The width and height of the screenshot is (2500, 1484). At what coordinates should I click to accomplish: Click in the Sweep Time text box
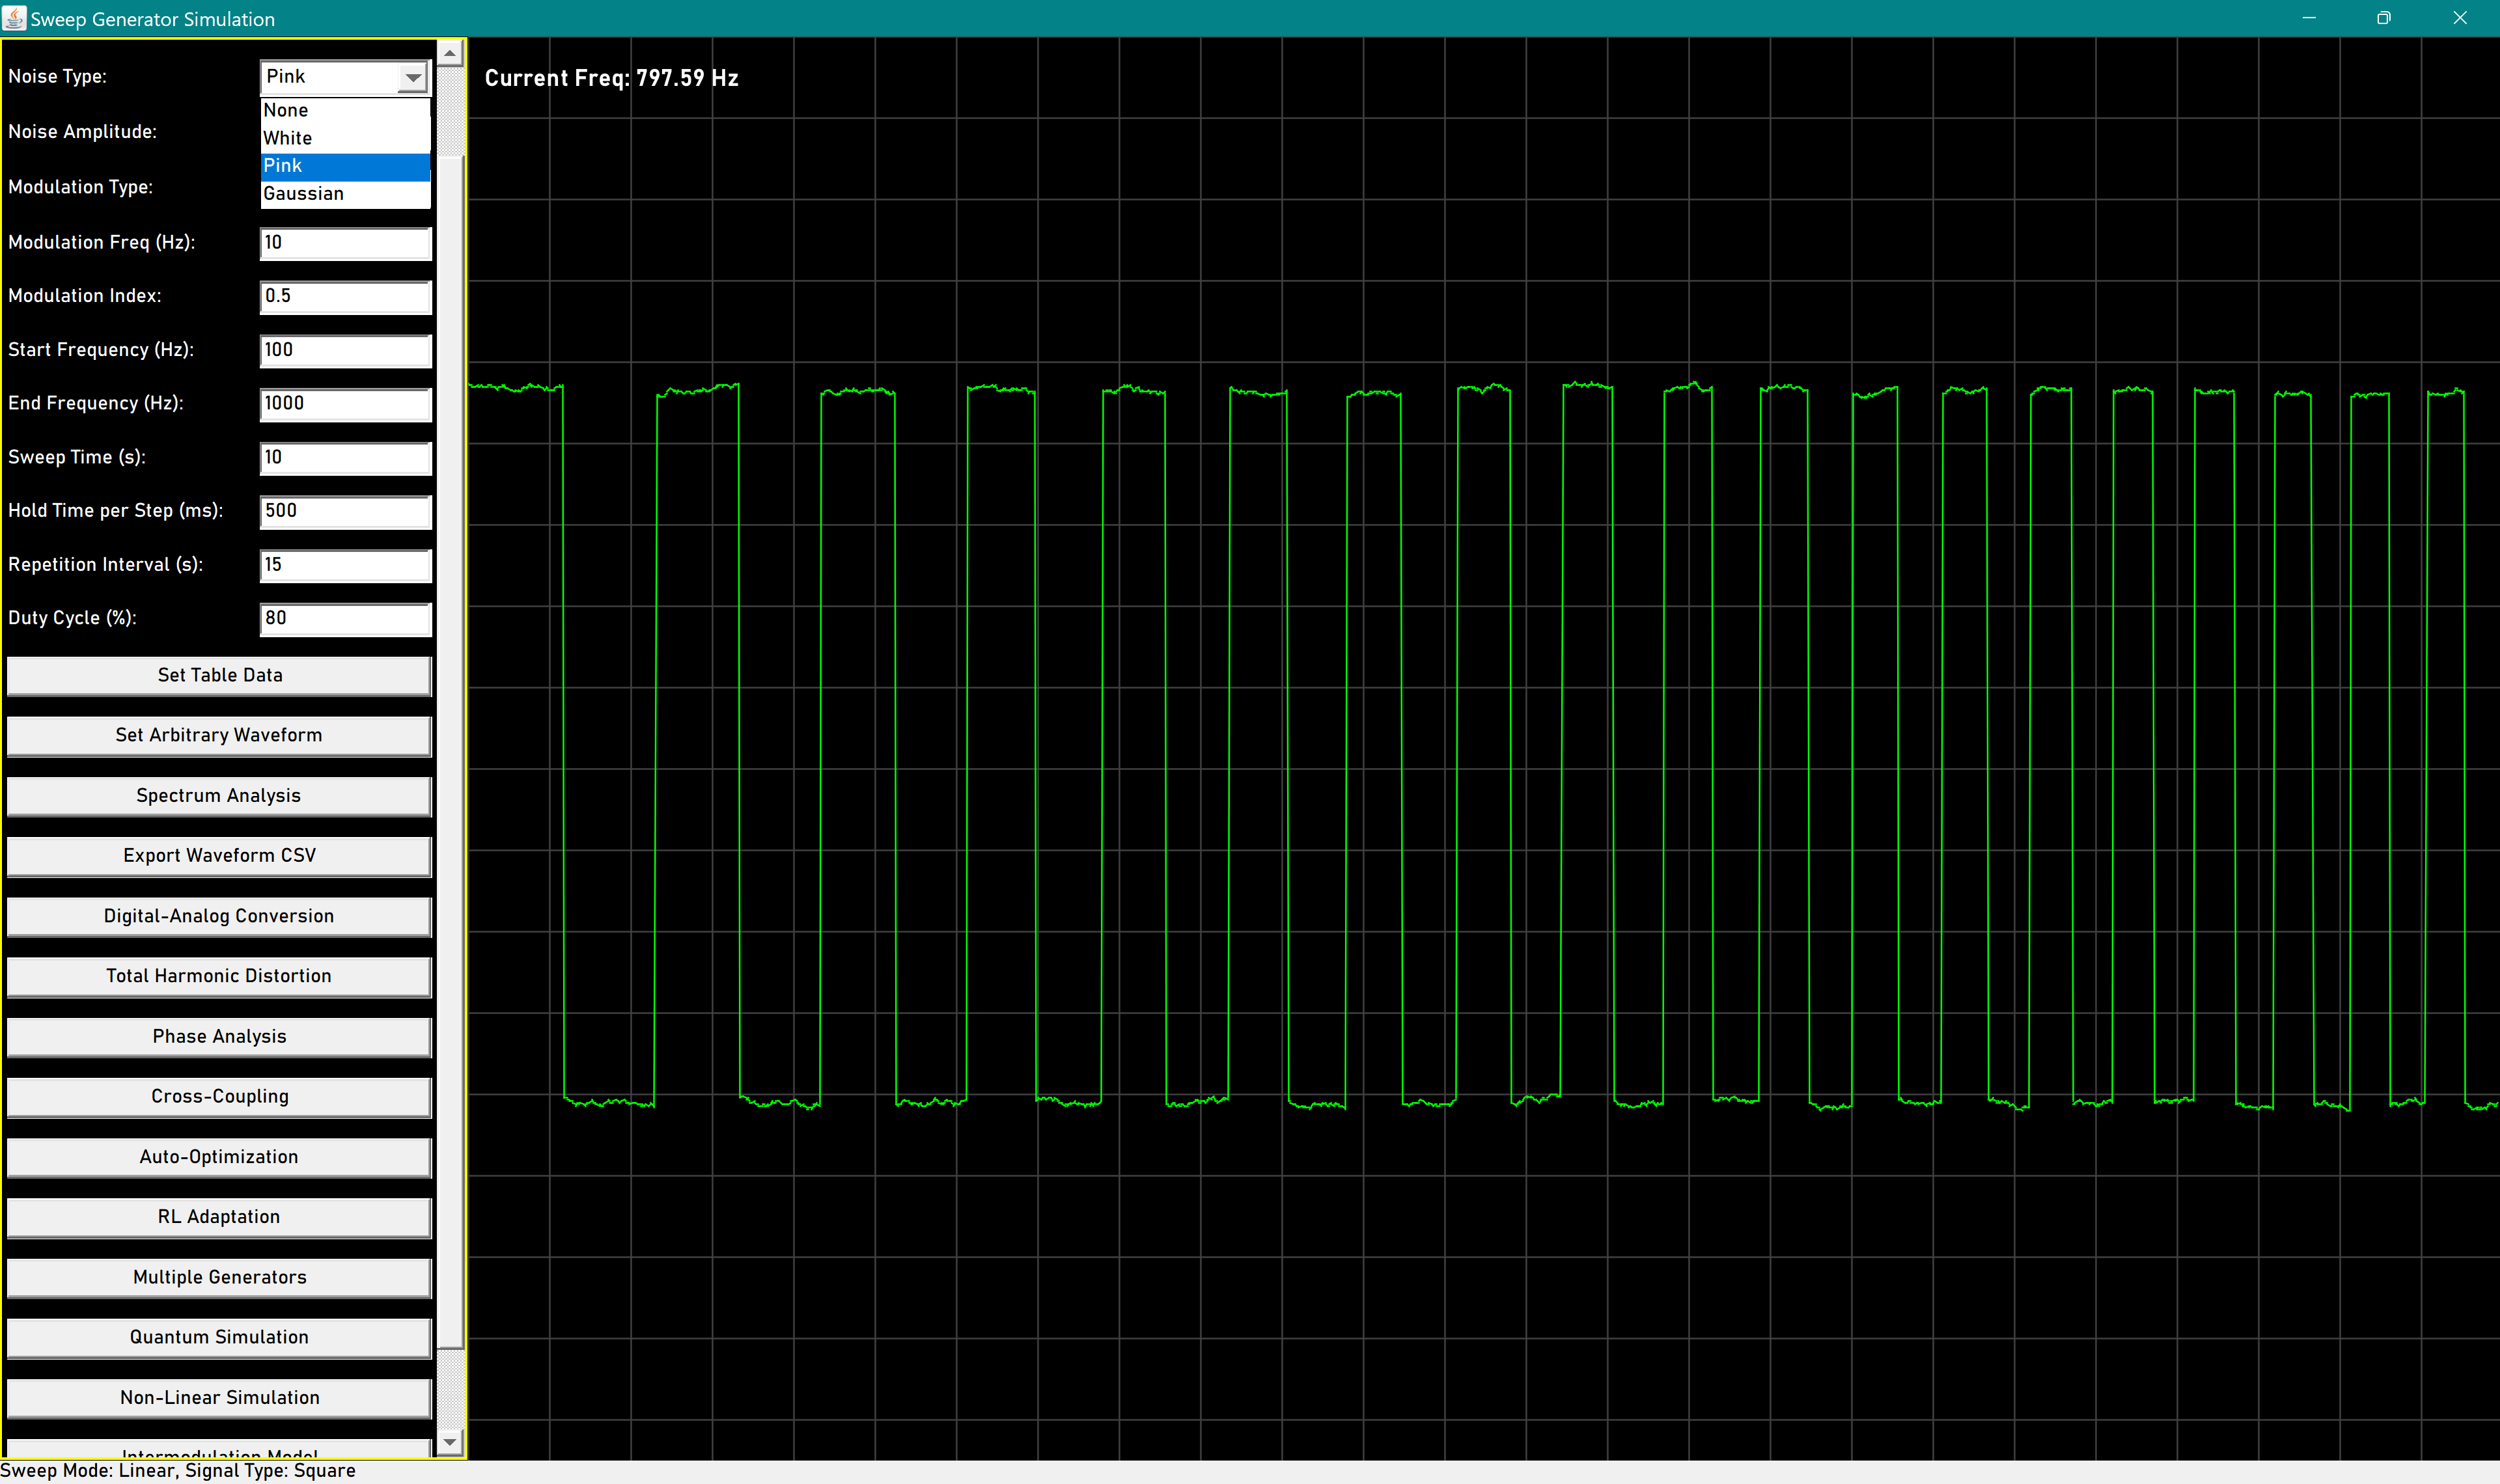(x=345, y=457)
